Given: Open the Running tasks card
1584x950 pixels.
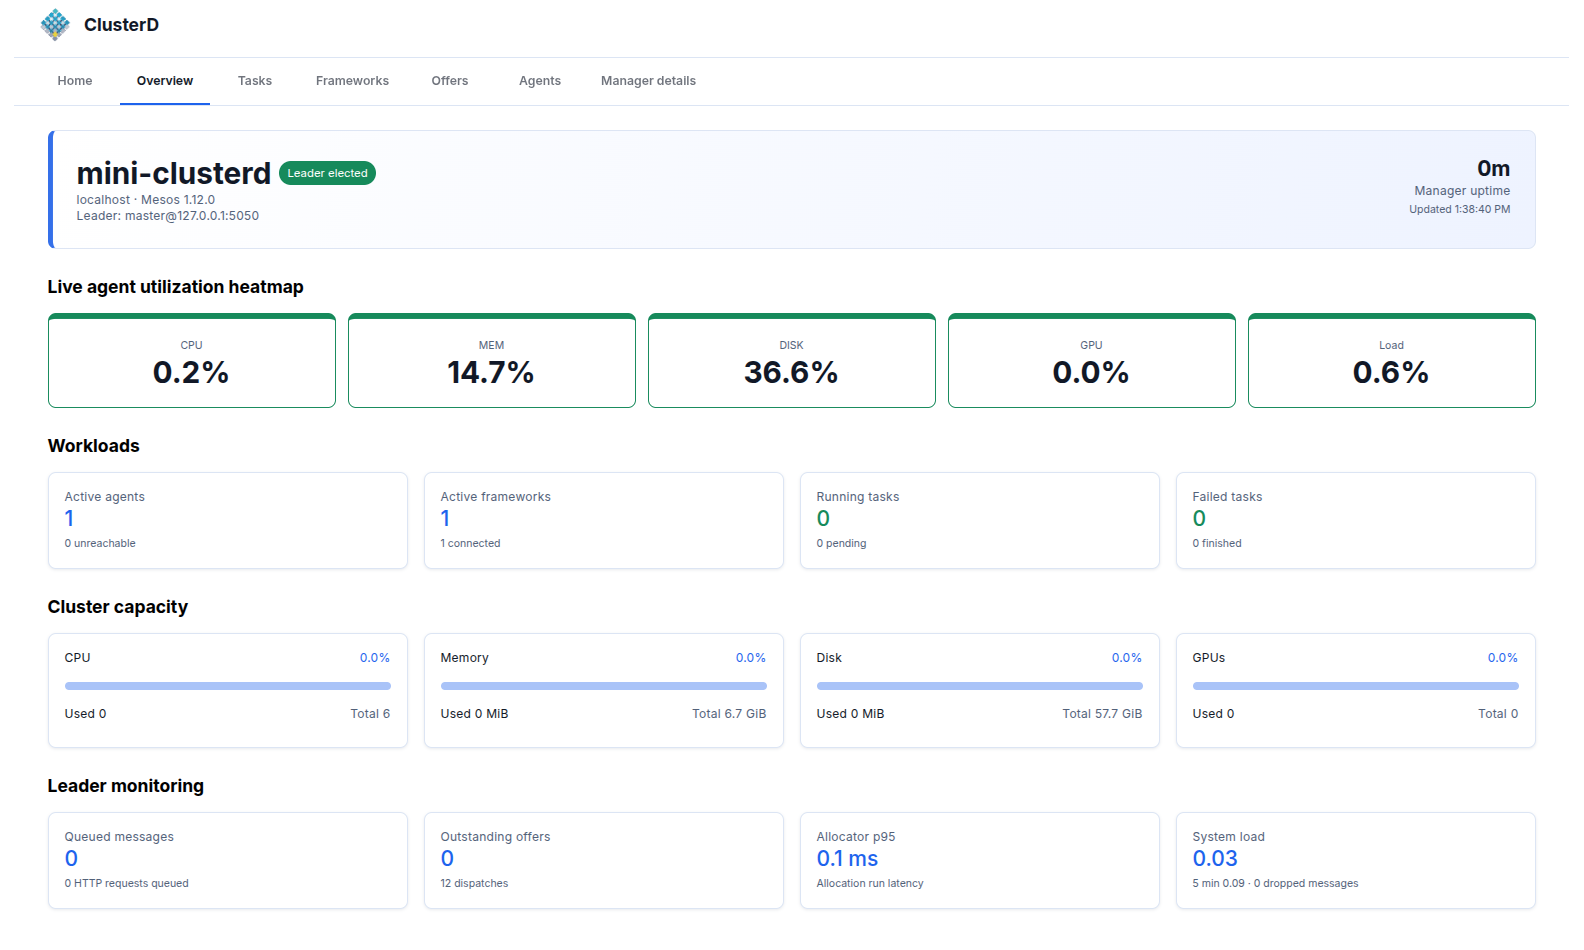Looking at the screenshot, I should (x=980, y=521).
